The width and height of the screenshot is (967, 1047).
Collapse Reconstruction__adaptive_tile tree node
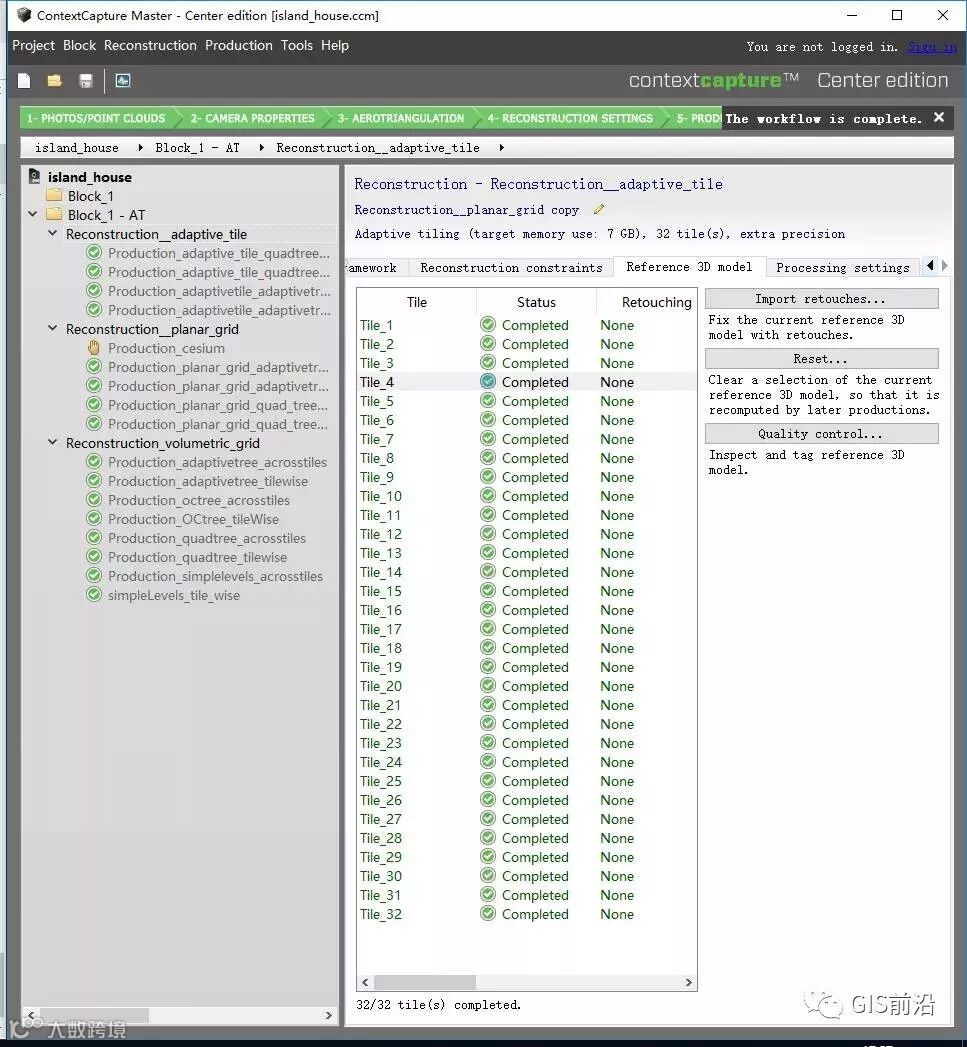pos(53,234)
